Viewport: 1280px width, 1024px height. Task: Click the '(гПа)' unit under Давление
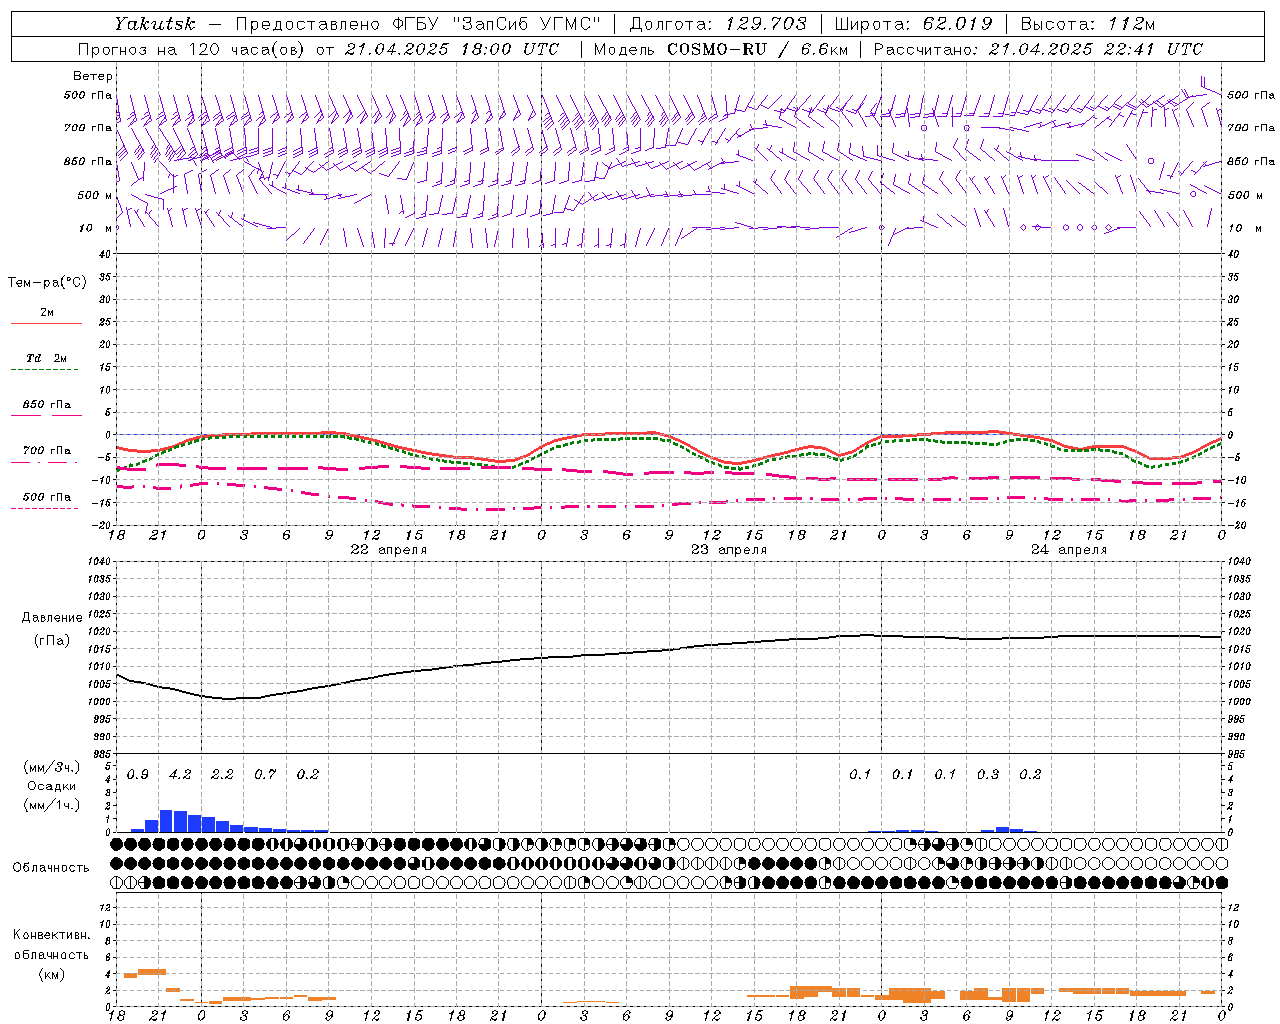pos(51,641)
